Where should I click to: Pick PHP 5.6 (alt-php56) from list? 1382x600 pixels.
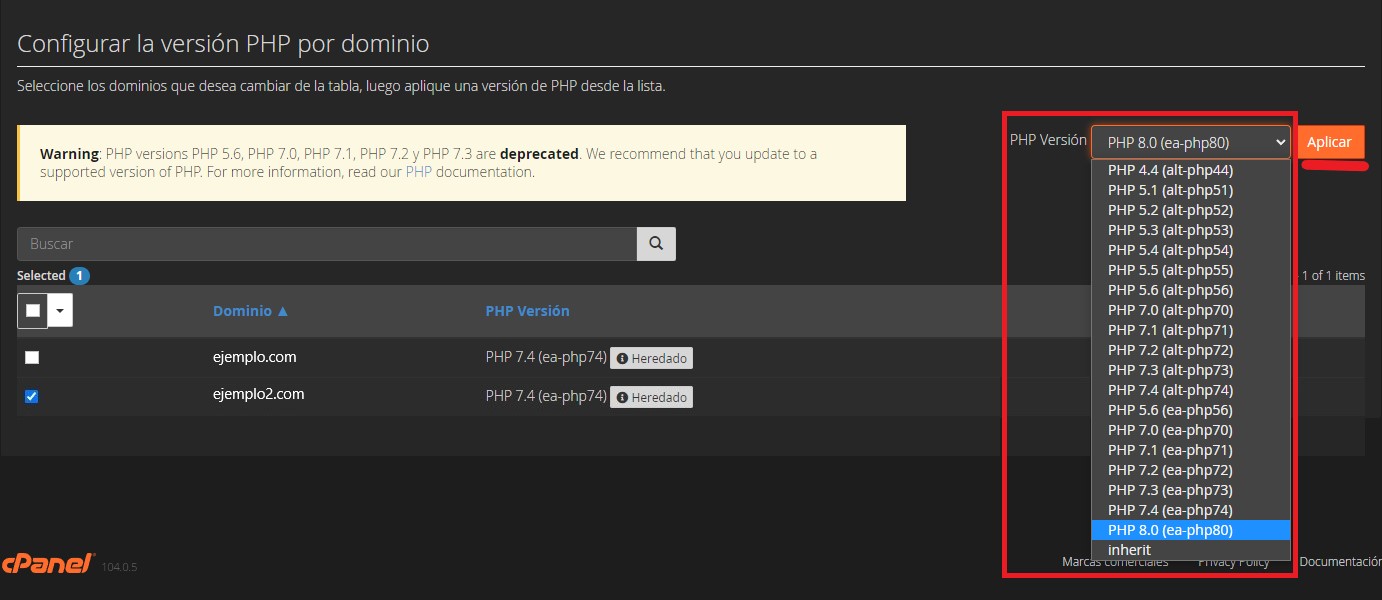tap(1170, 290)
